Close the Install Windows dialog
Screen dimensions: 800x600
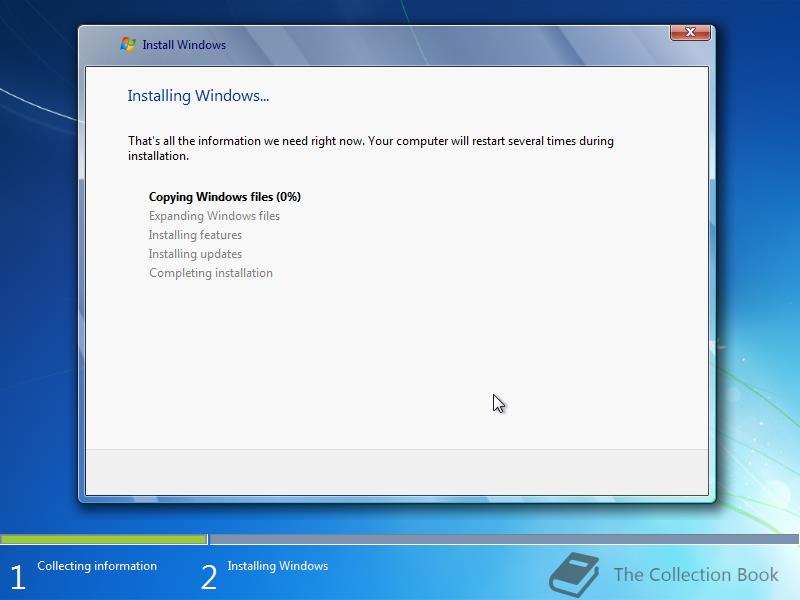point(690,32)
